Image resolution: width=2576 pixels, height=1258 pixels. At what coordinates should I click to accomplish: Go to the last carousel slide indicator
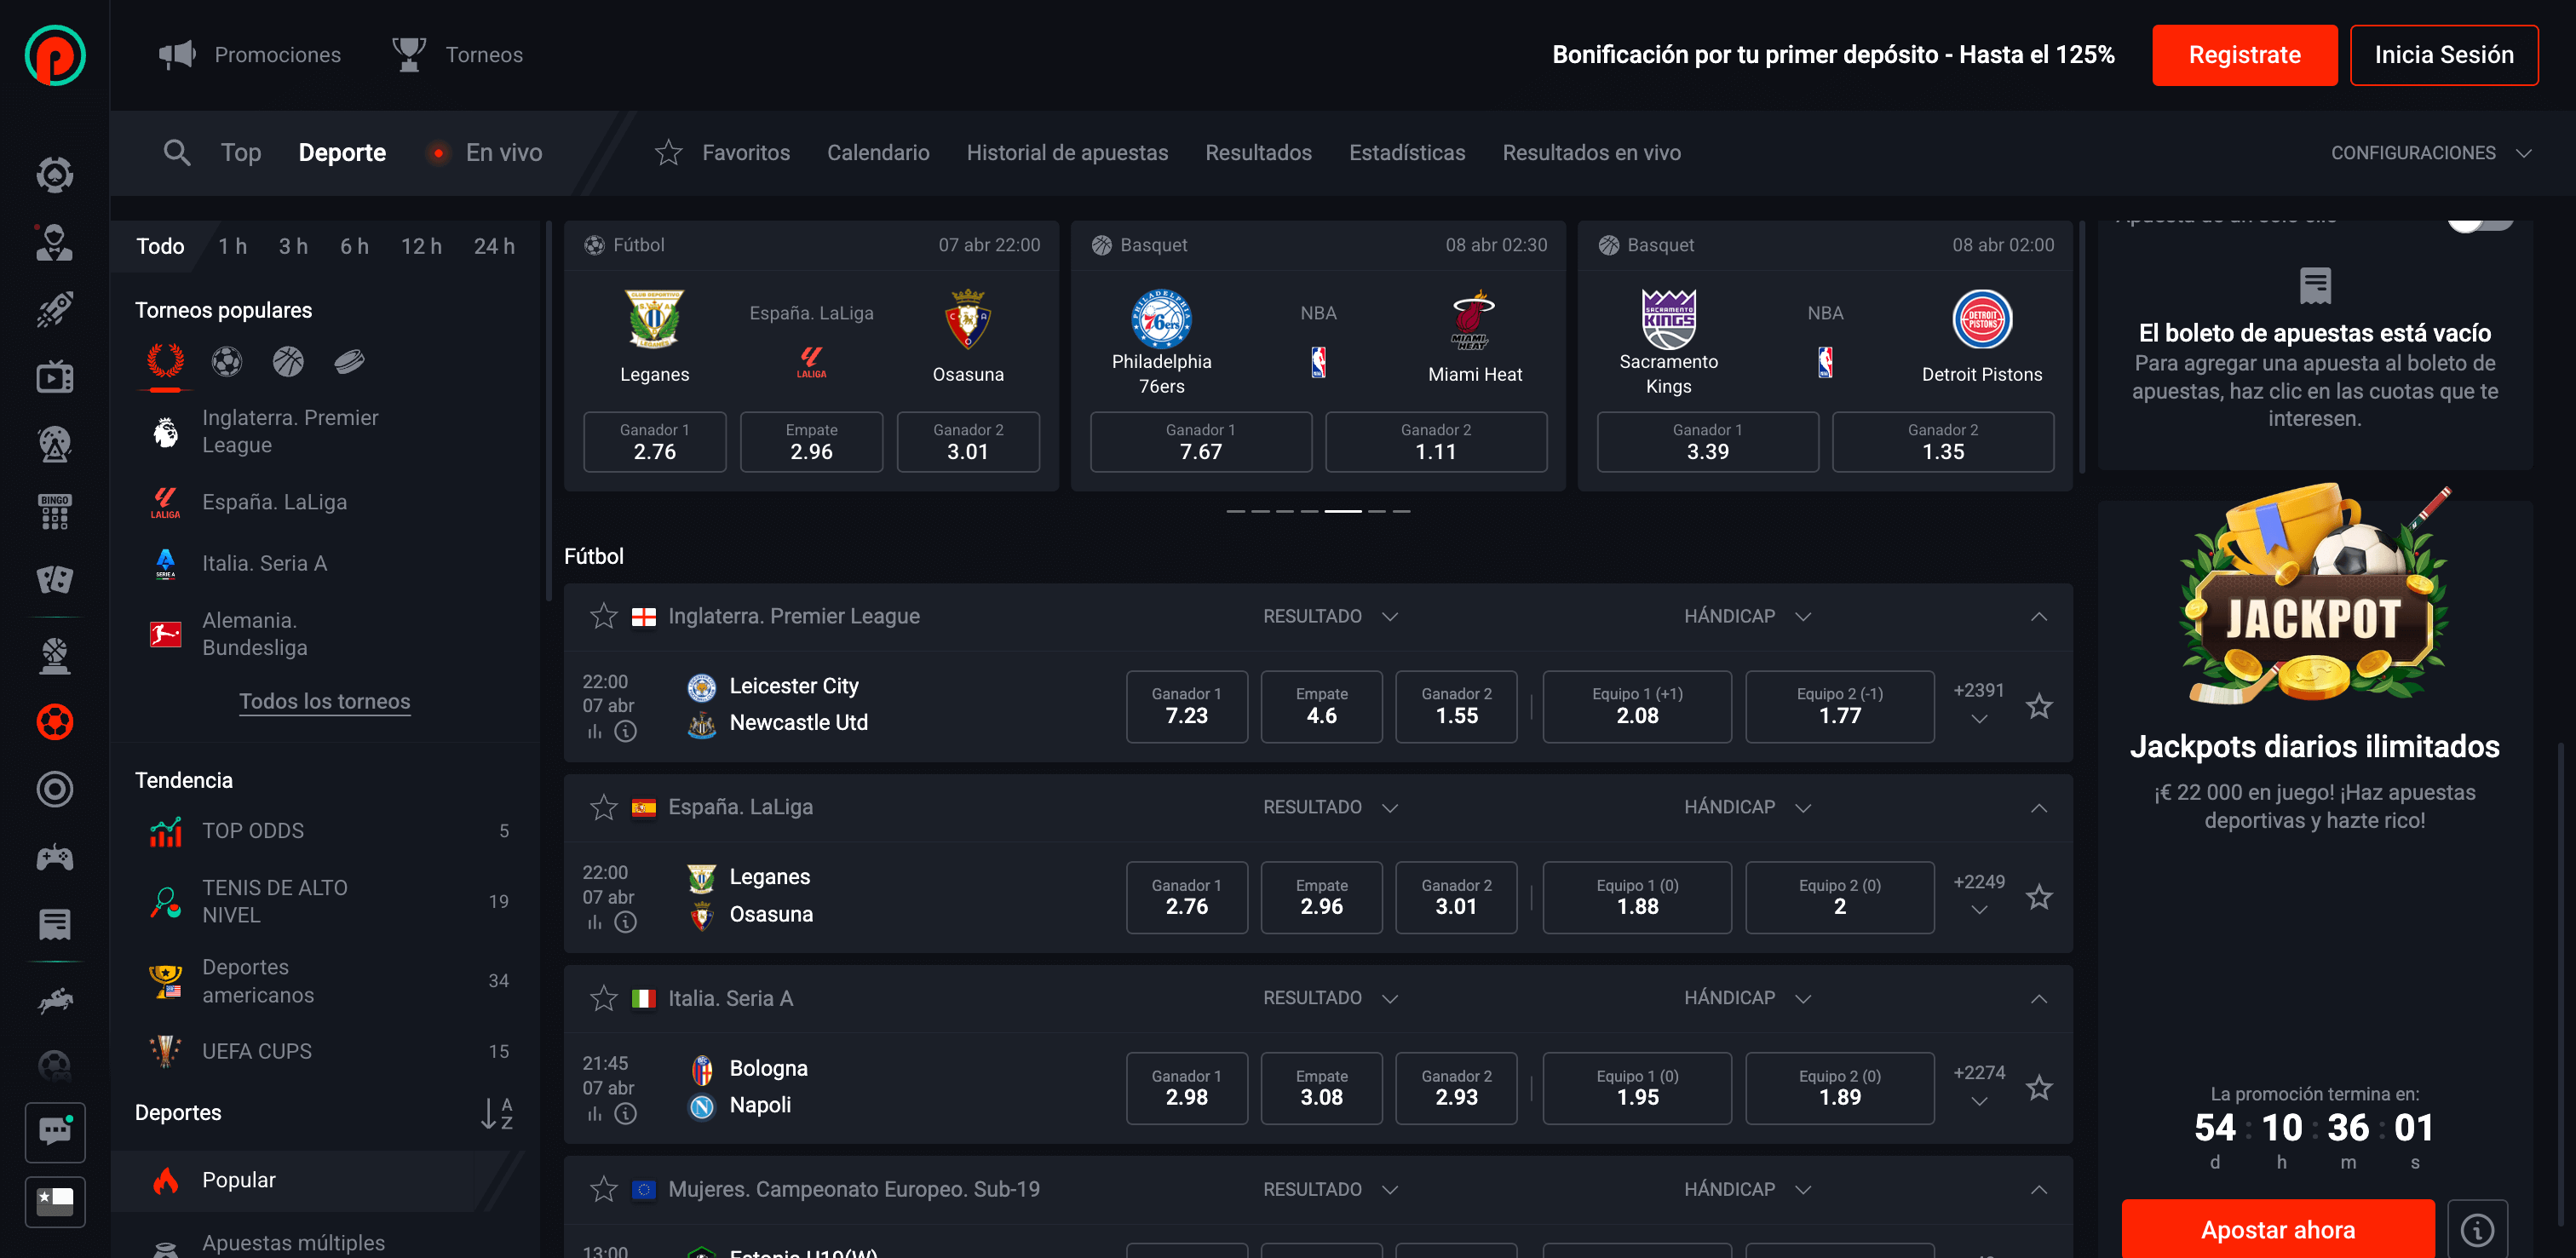(1401, 511)
